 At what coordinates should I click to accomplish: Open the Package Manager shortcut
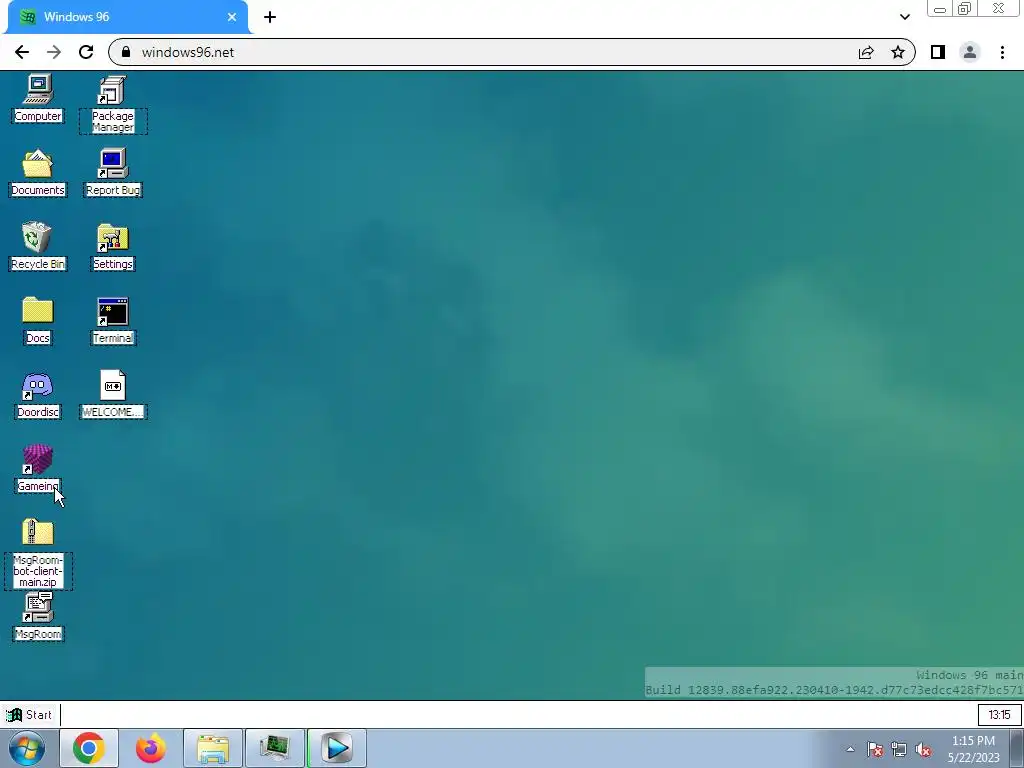pos(113,104)
